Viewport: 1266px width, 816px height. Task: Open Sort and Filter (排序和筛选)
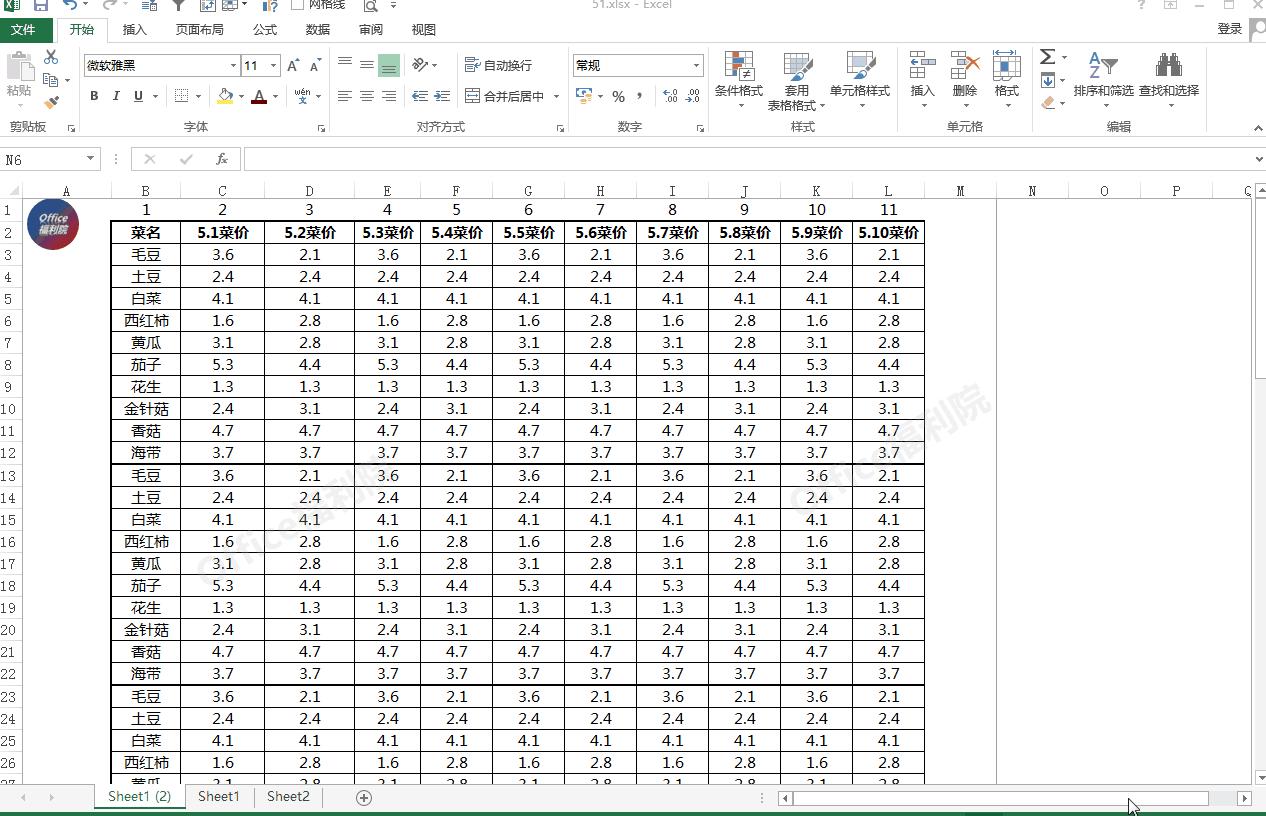coord(1103,78)
